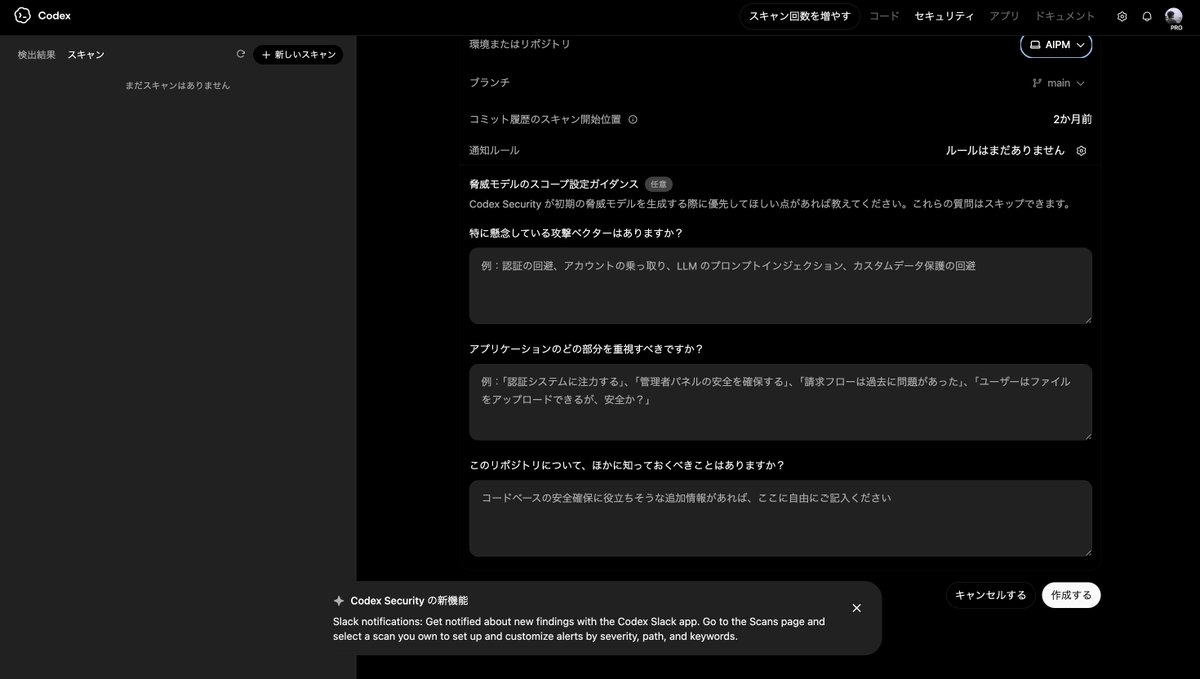Refresh the scan list

pos(240,54)
